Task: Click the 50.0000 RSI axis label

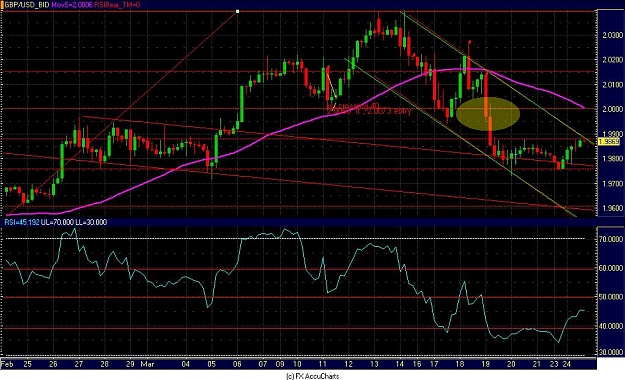Action: click(x=611, y=297)
